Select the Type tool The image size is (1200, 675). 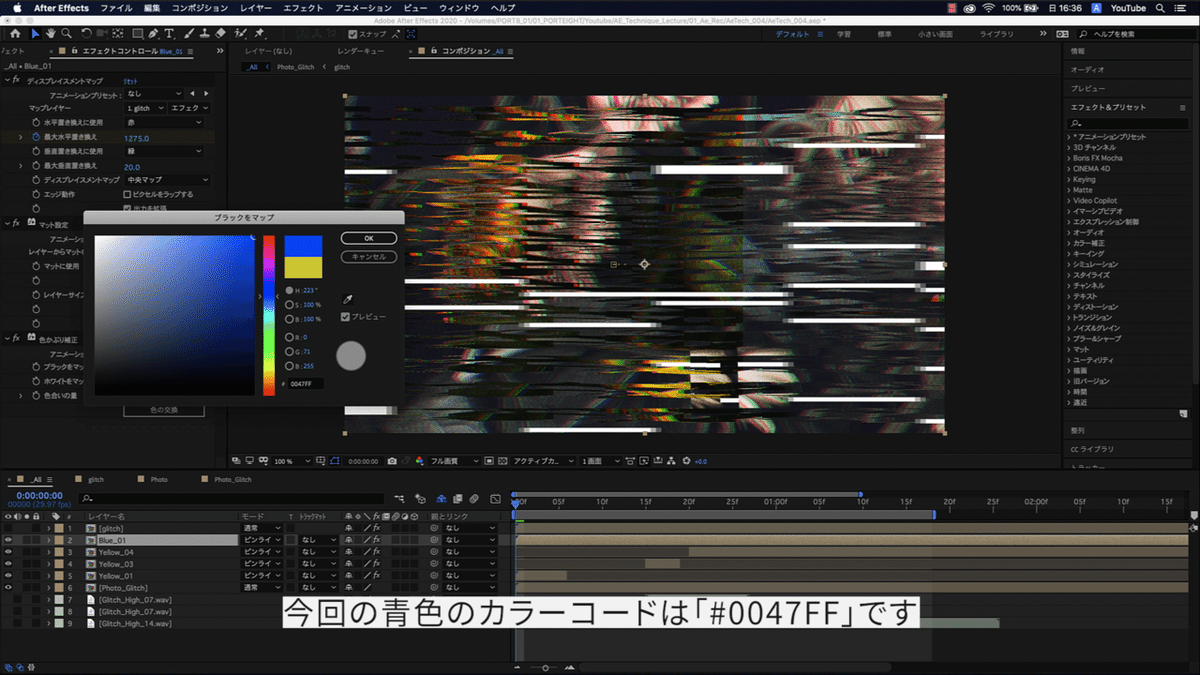pyautogui.click(x=169, y=33)
